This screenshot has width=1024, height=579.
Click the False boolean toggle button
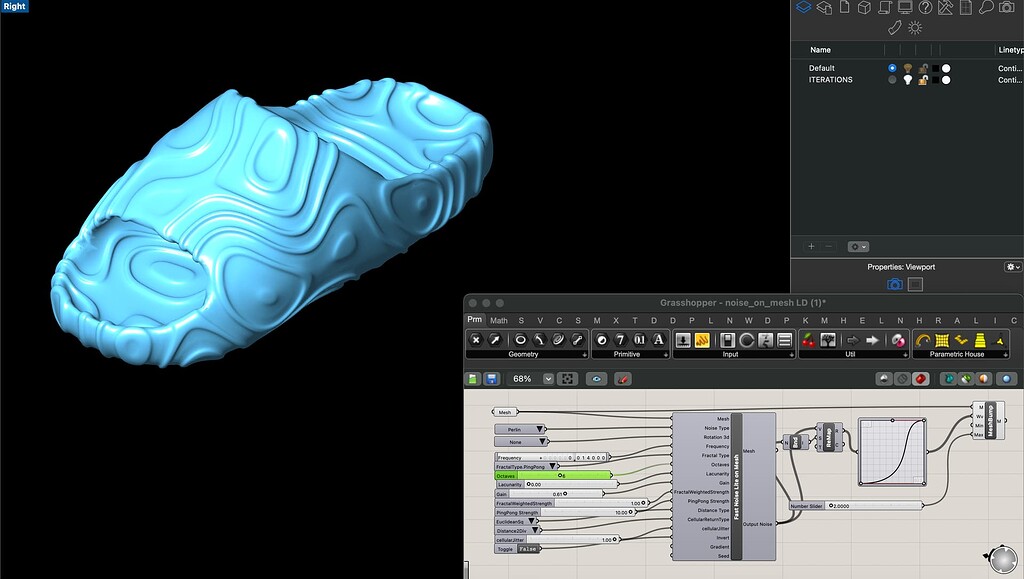(x=528, y=548)
